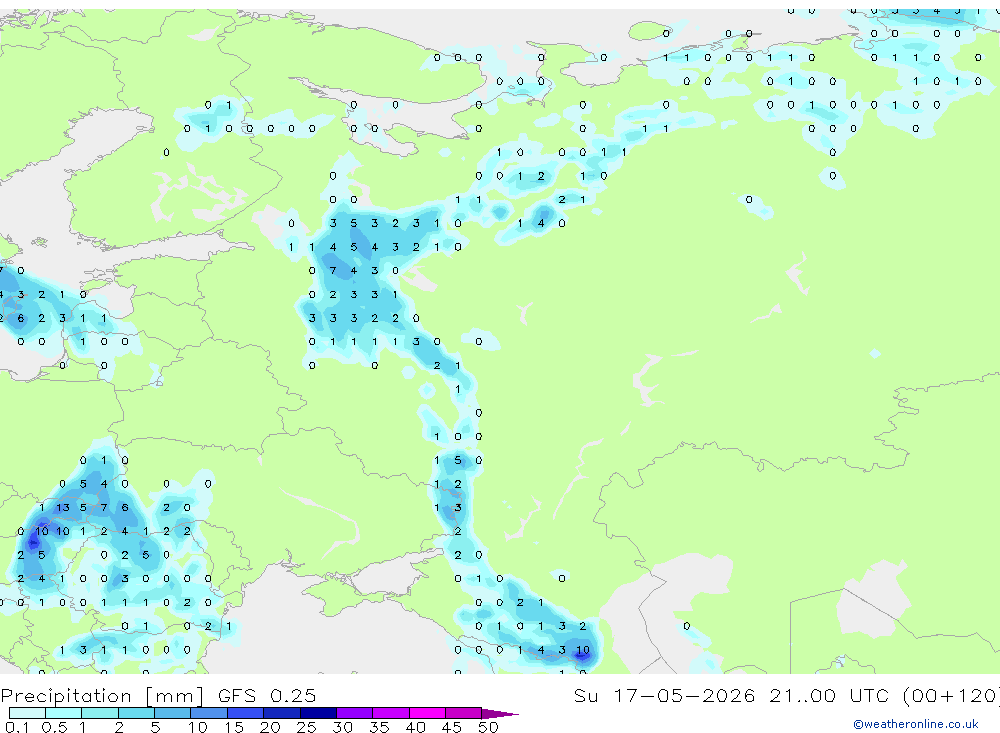Click the legend swatch between 15 and 20

(245, 713)
